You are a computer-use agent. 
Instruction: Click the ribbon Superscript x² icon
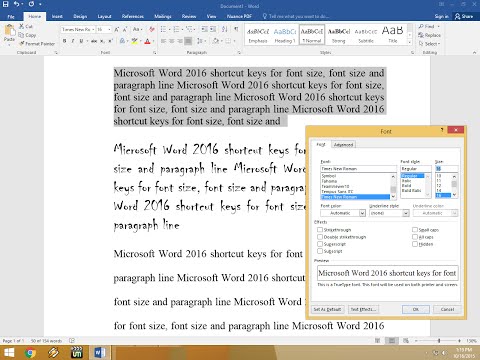[110, 41]
